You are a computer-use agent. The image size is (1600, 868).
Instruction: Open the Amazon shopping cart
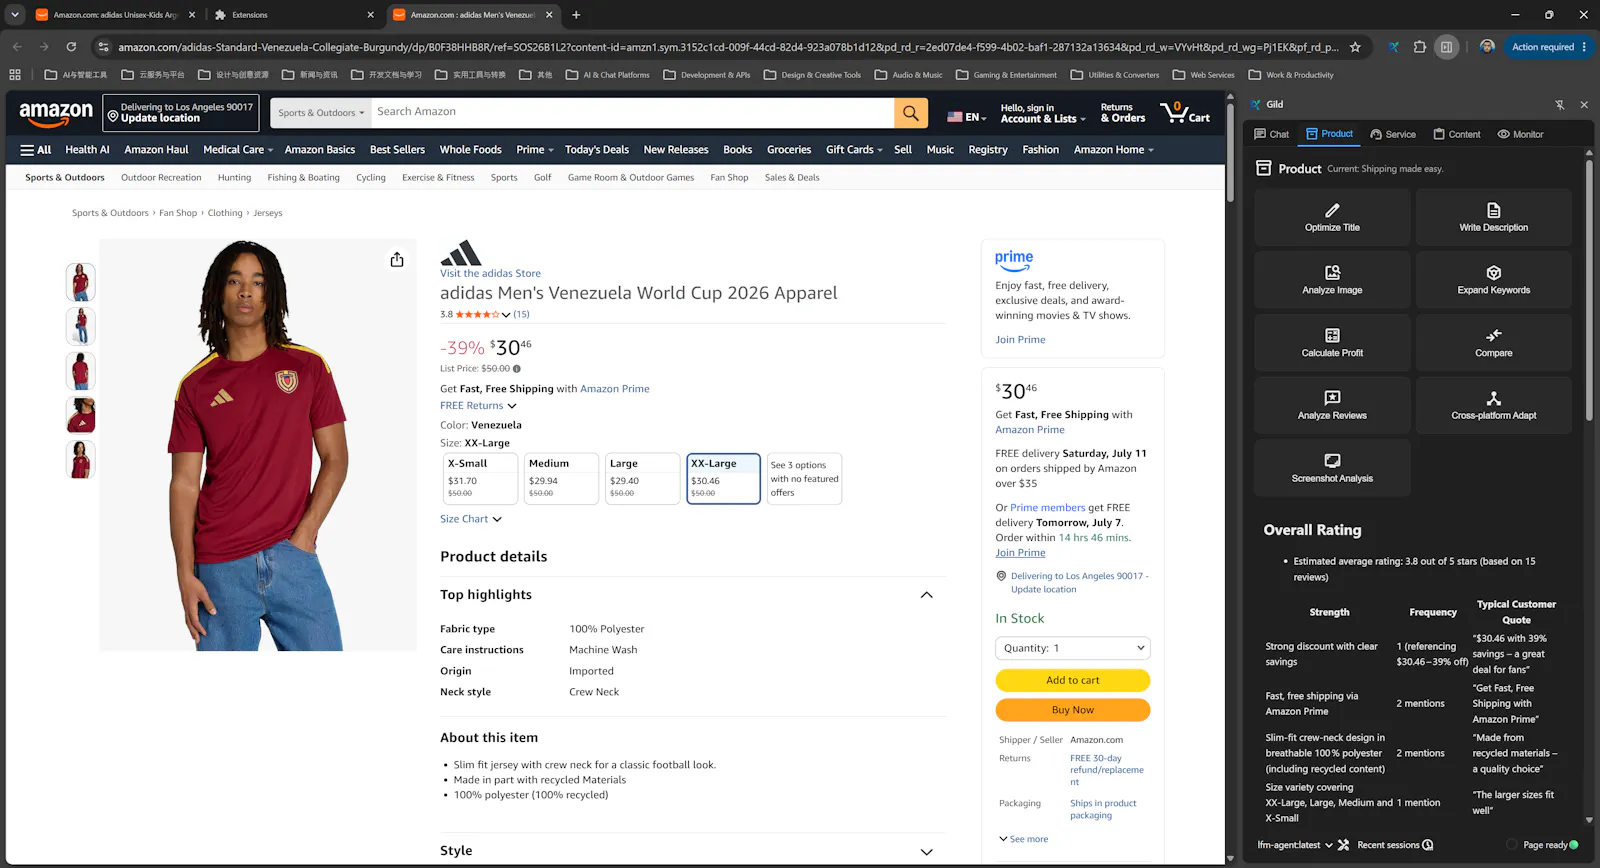click(x=1185, y=113)
